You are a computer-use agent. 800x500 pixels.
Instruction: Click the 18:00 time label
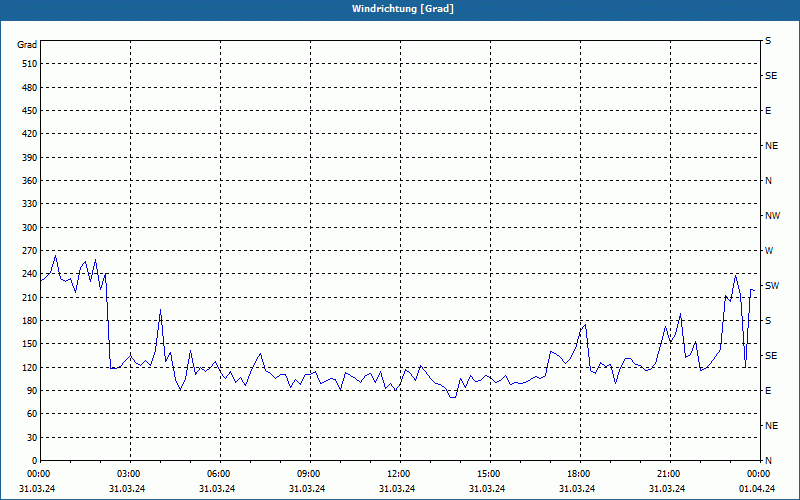click(x=578, y=474)
